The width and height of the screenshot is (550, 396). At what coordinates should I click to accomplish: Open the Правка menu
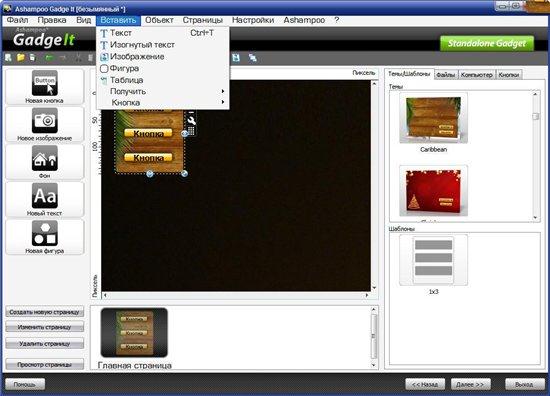point(52,20)
